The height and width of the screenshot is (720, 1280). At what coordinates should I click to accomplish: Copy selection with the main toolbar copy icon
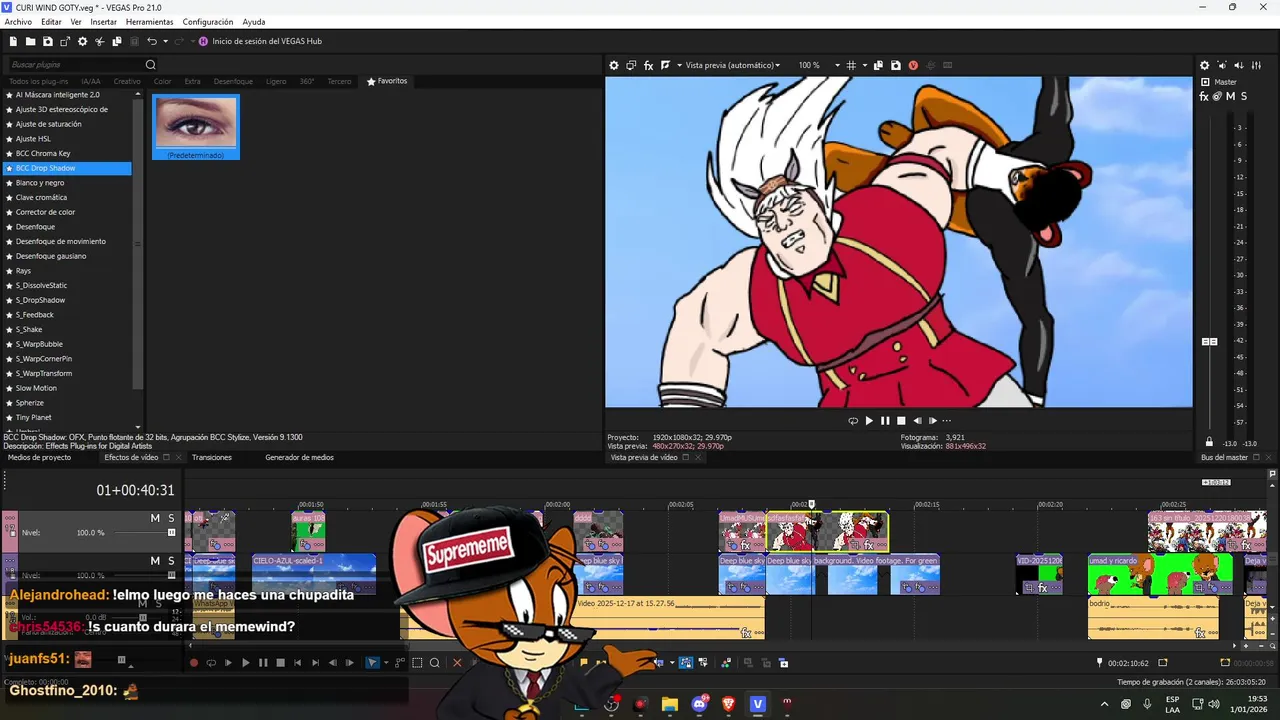coord(117,41)
